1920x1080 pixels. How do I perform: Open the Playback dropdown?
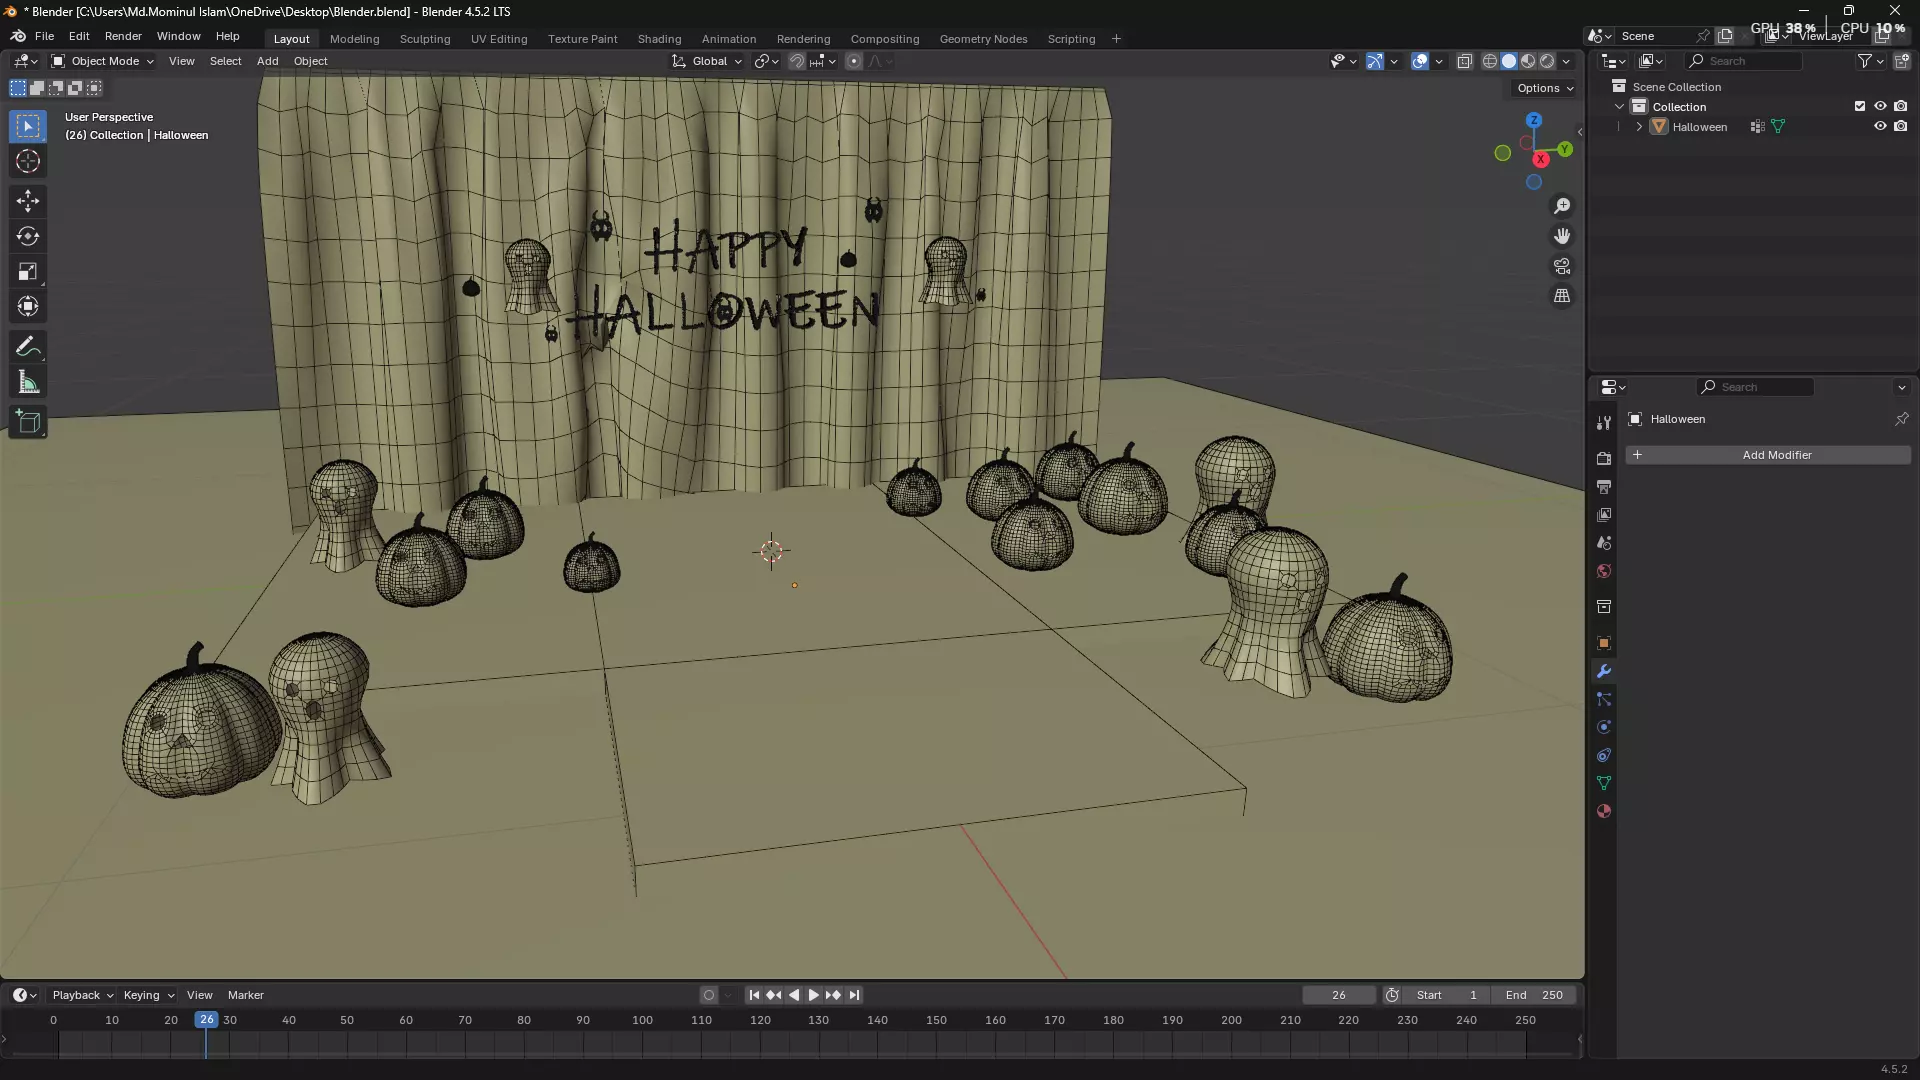(82, 995)
